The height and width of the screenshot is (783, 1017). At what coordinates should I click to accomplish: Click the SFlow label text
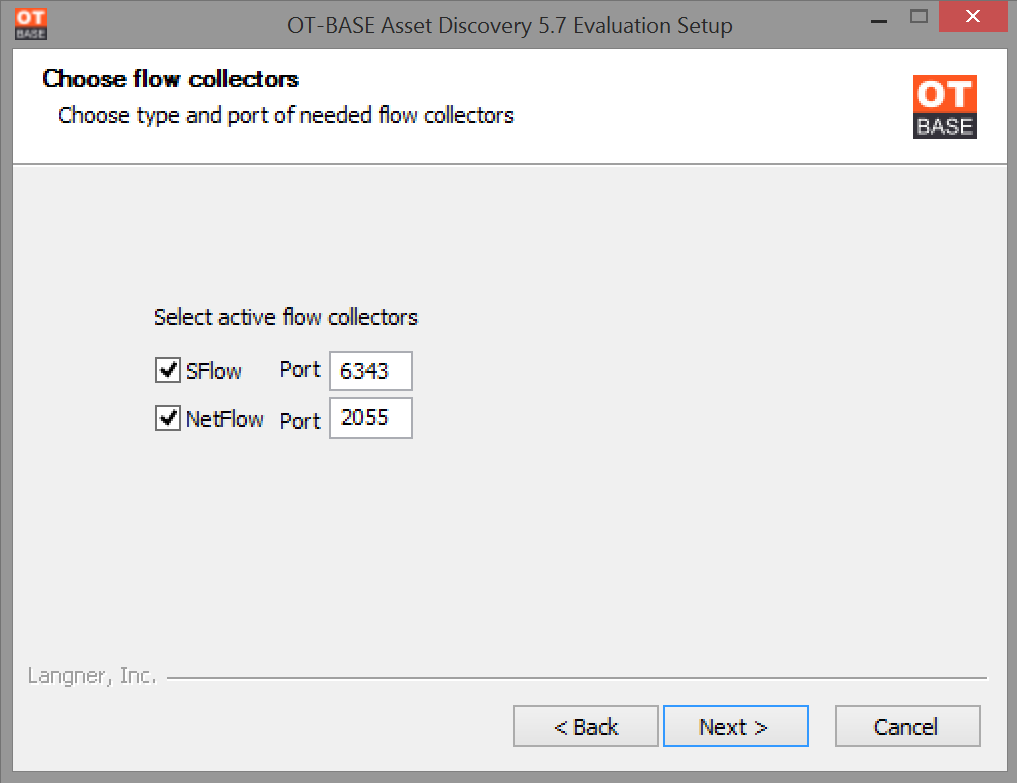point(213,371)
